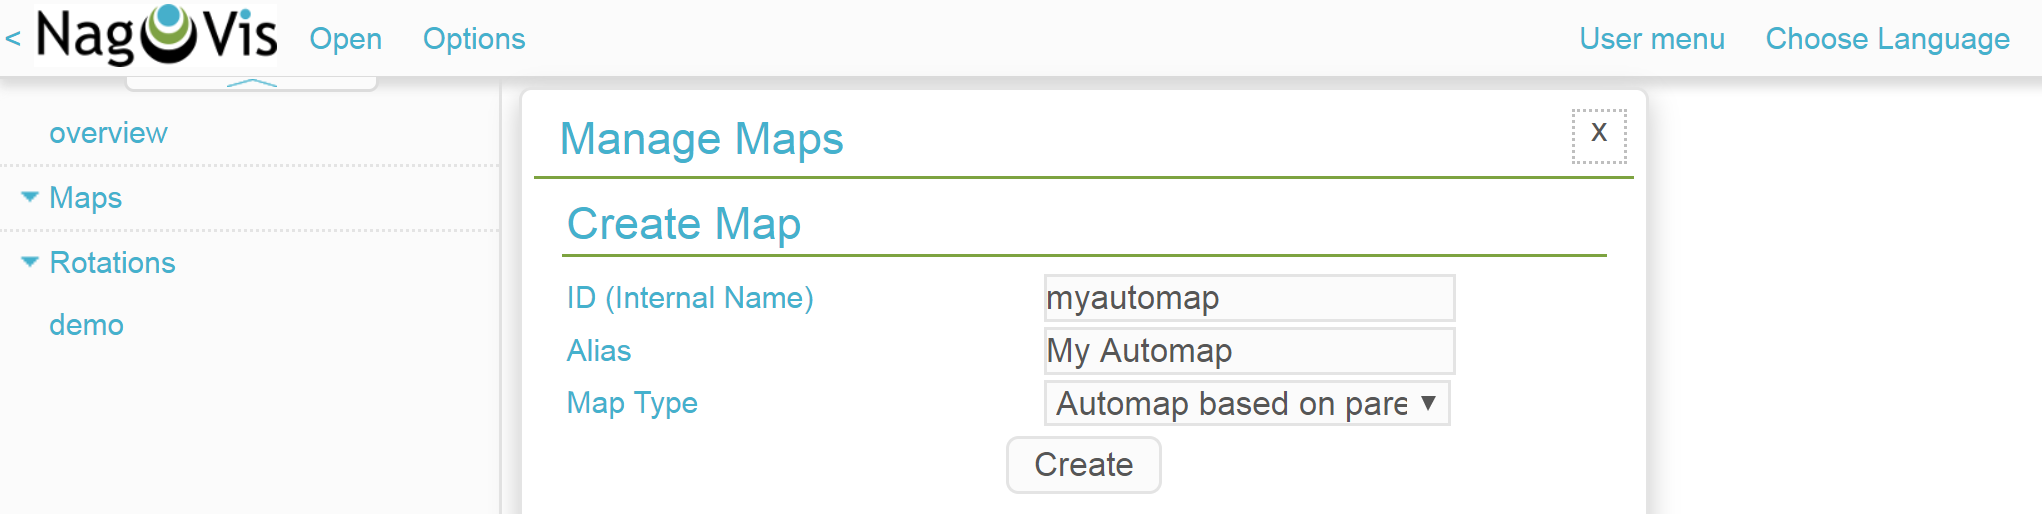Open the demo rotation link
Image resolution: width=2042 pixels, height=514 pixels.
(x=86, y=325)
